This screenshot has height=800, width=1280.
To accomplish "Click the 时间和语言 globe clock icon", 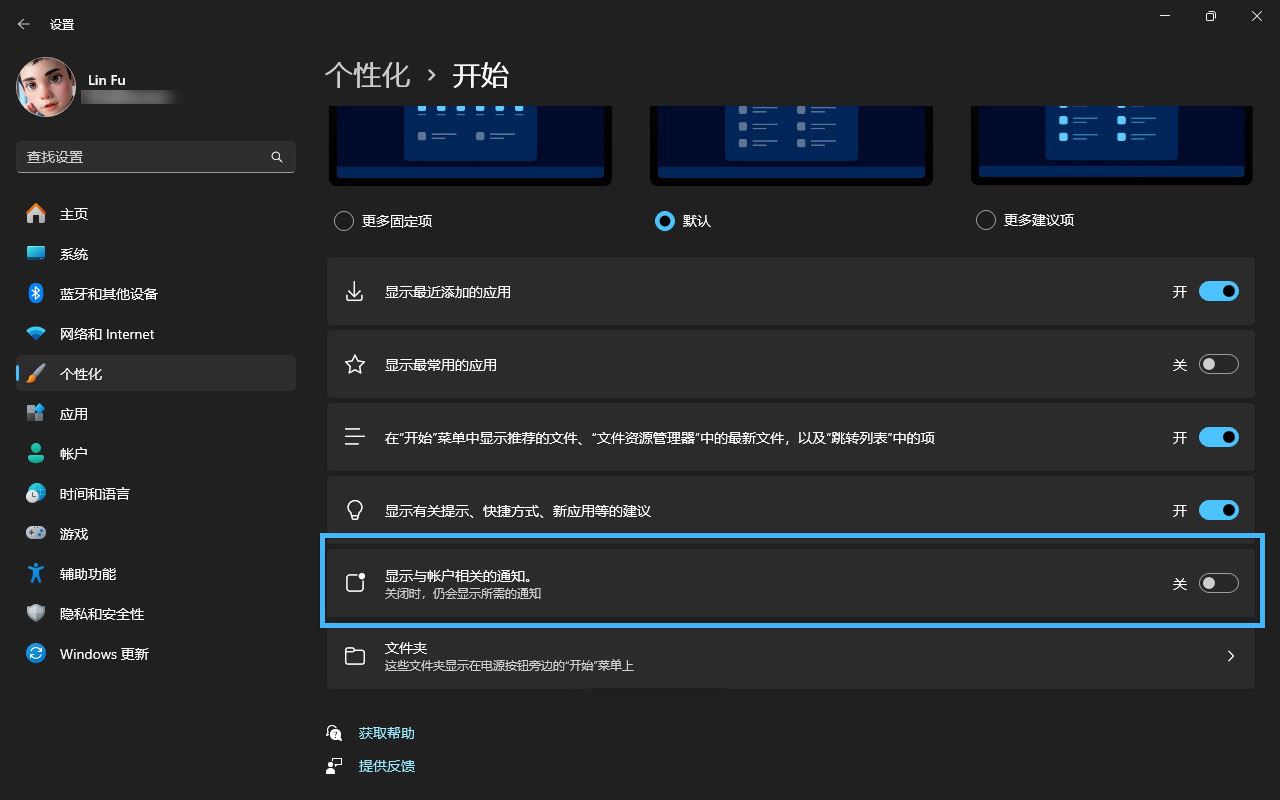I will tap(36, 494).
